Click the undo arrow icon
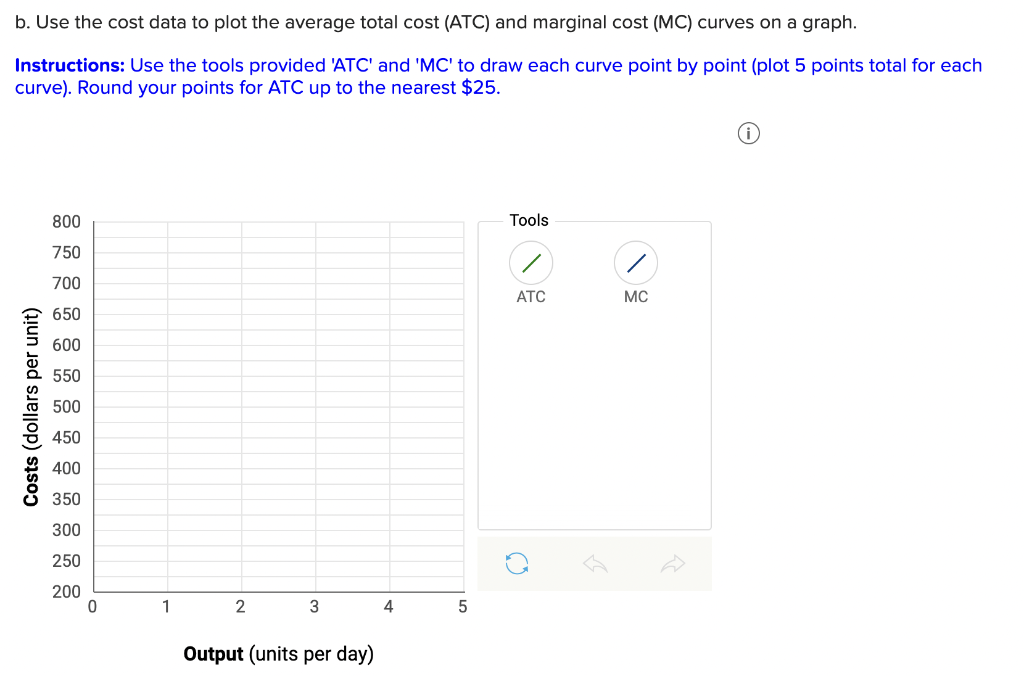 pyautogui.click(x=595, y=563)
